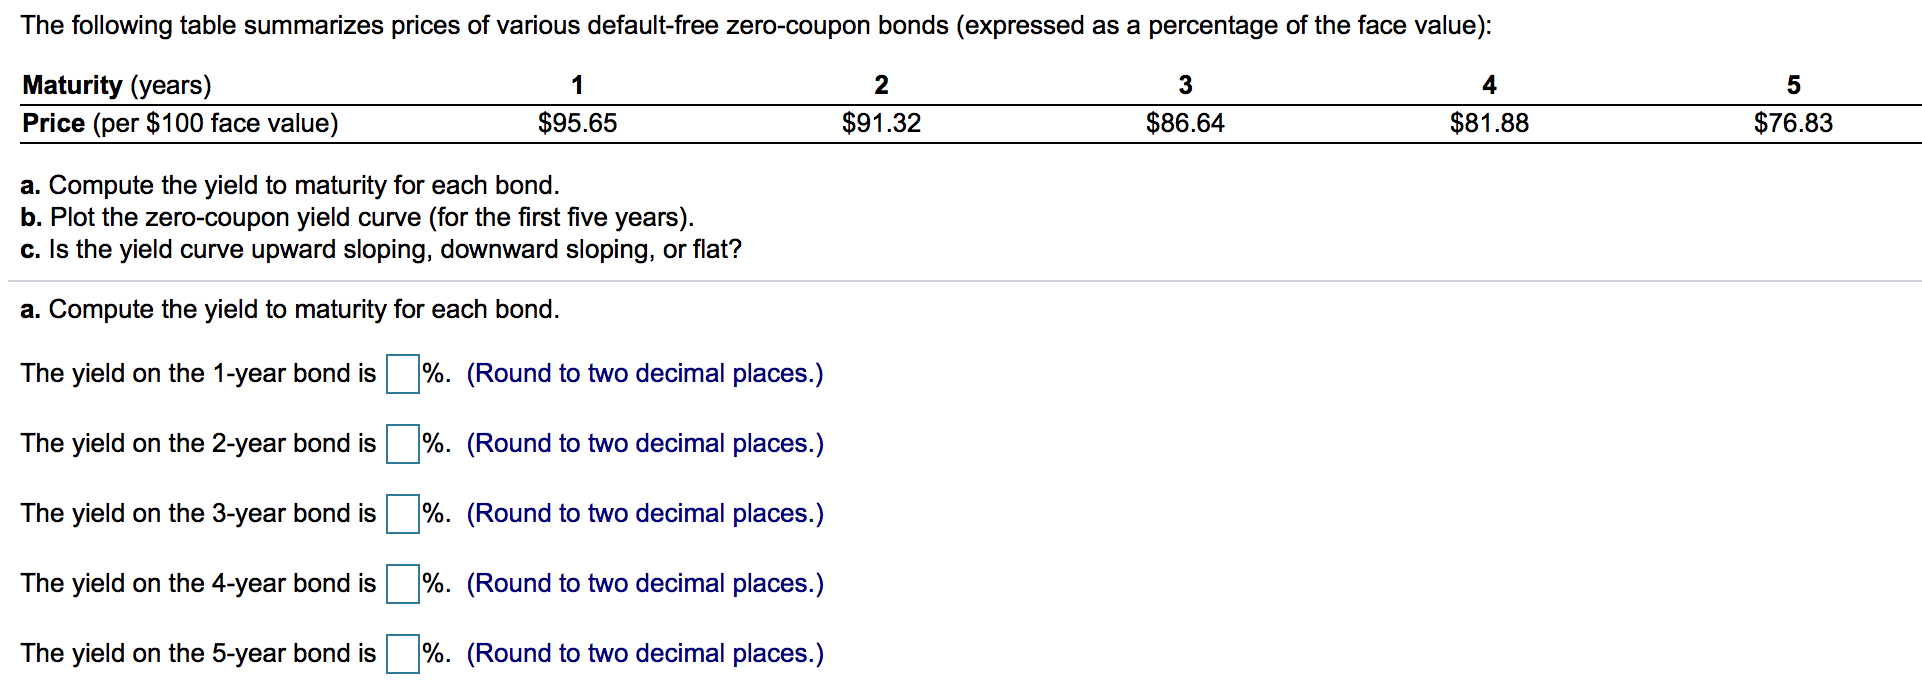
Task: Click the Compute the yield to maturity heading
Action: pos(290,309)
